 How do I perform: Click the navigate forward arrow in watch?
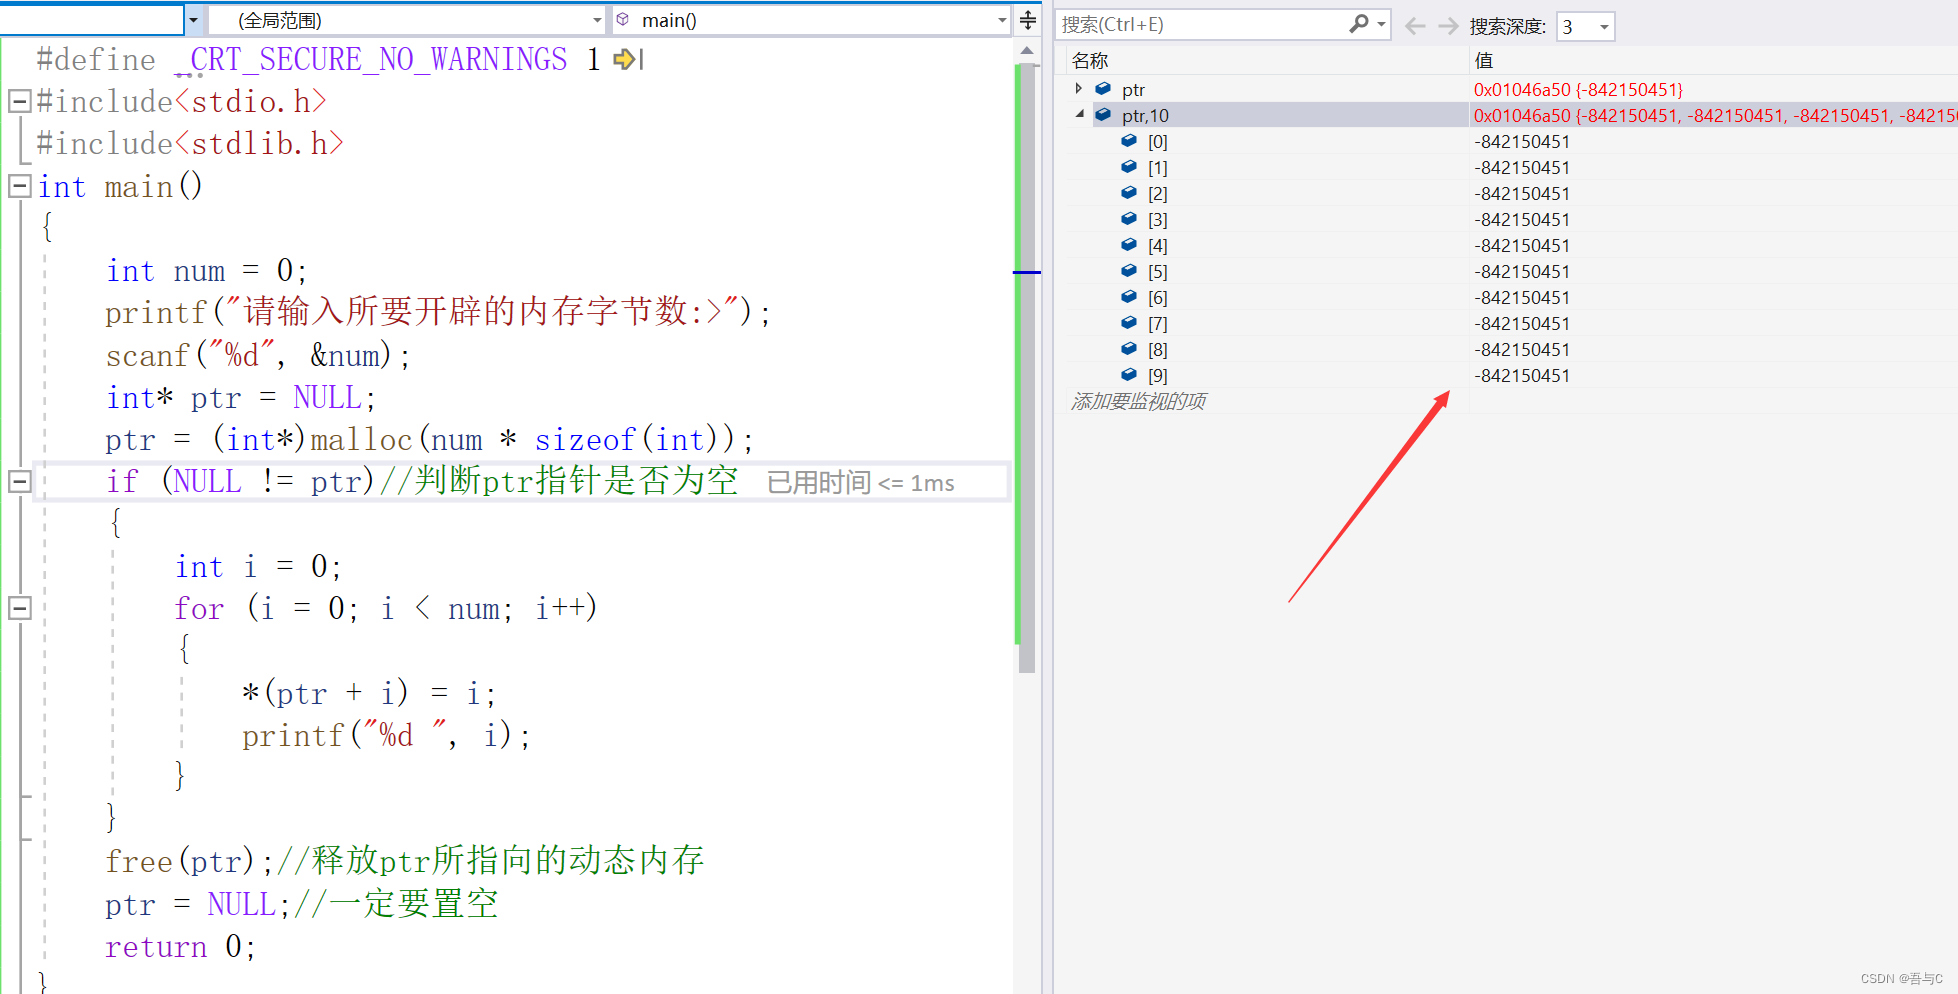[1449, 26]
